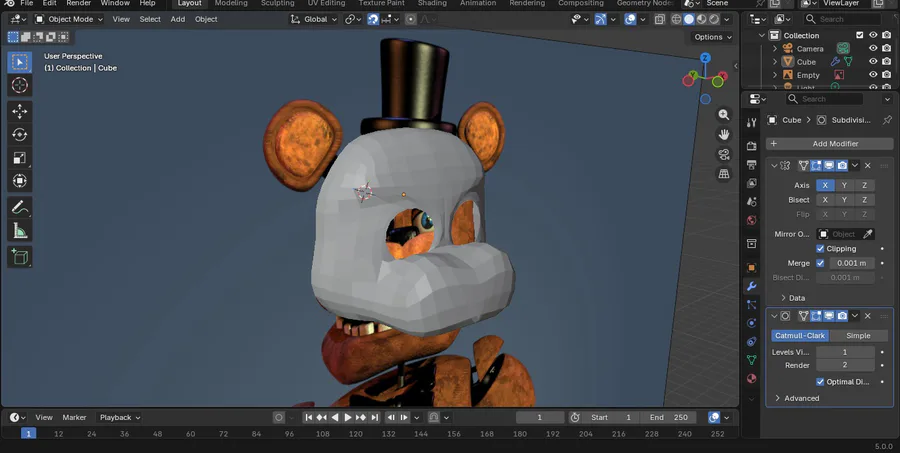Screen dimensions: 900x453
Task: Open the Options dropdown in viewport
Action: (x=713, y=37)
